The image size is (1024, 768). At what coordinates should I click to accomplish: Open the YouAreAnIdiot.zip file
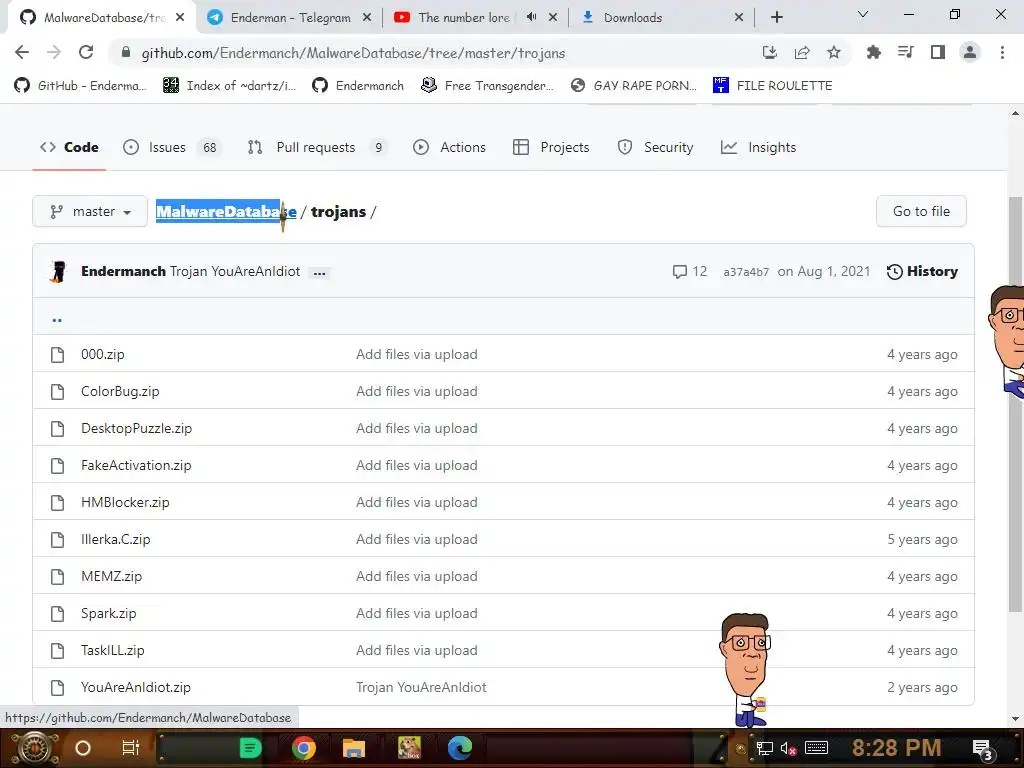(136, 687)
